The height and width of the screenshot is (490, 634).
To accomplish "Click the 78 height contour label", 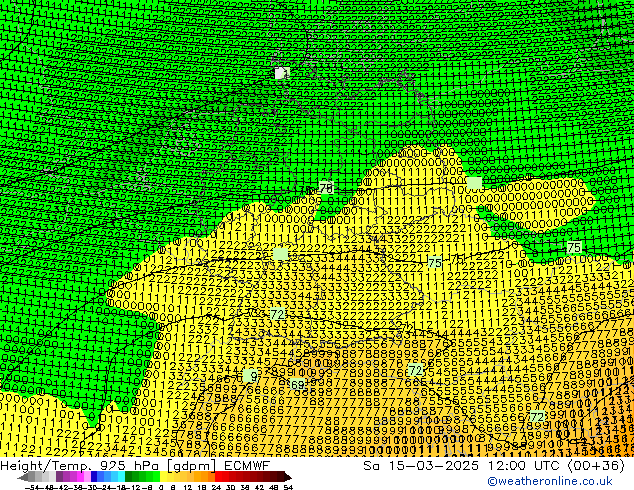I will pyautogui.click(x=326, y=188).
